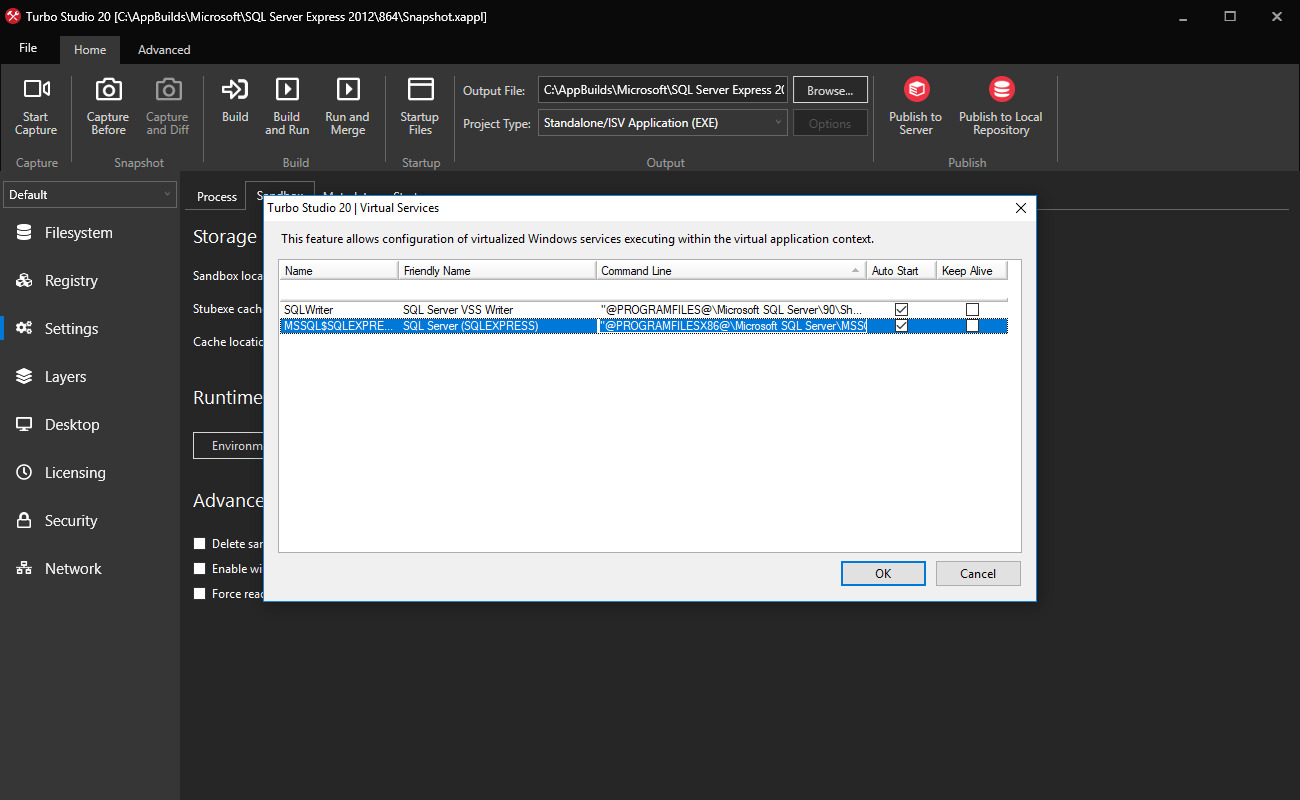
Task: Click the Start Capture camcorder icon
Action: pos(36,90)
